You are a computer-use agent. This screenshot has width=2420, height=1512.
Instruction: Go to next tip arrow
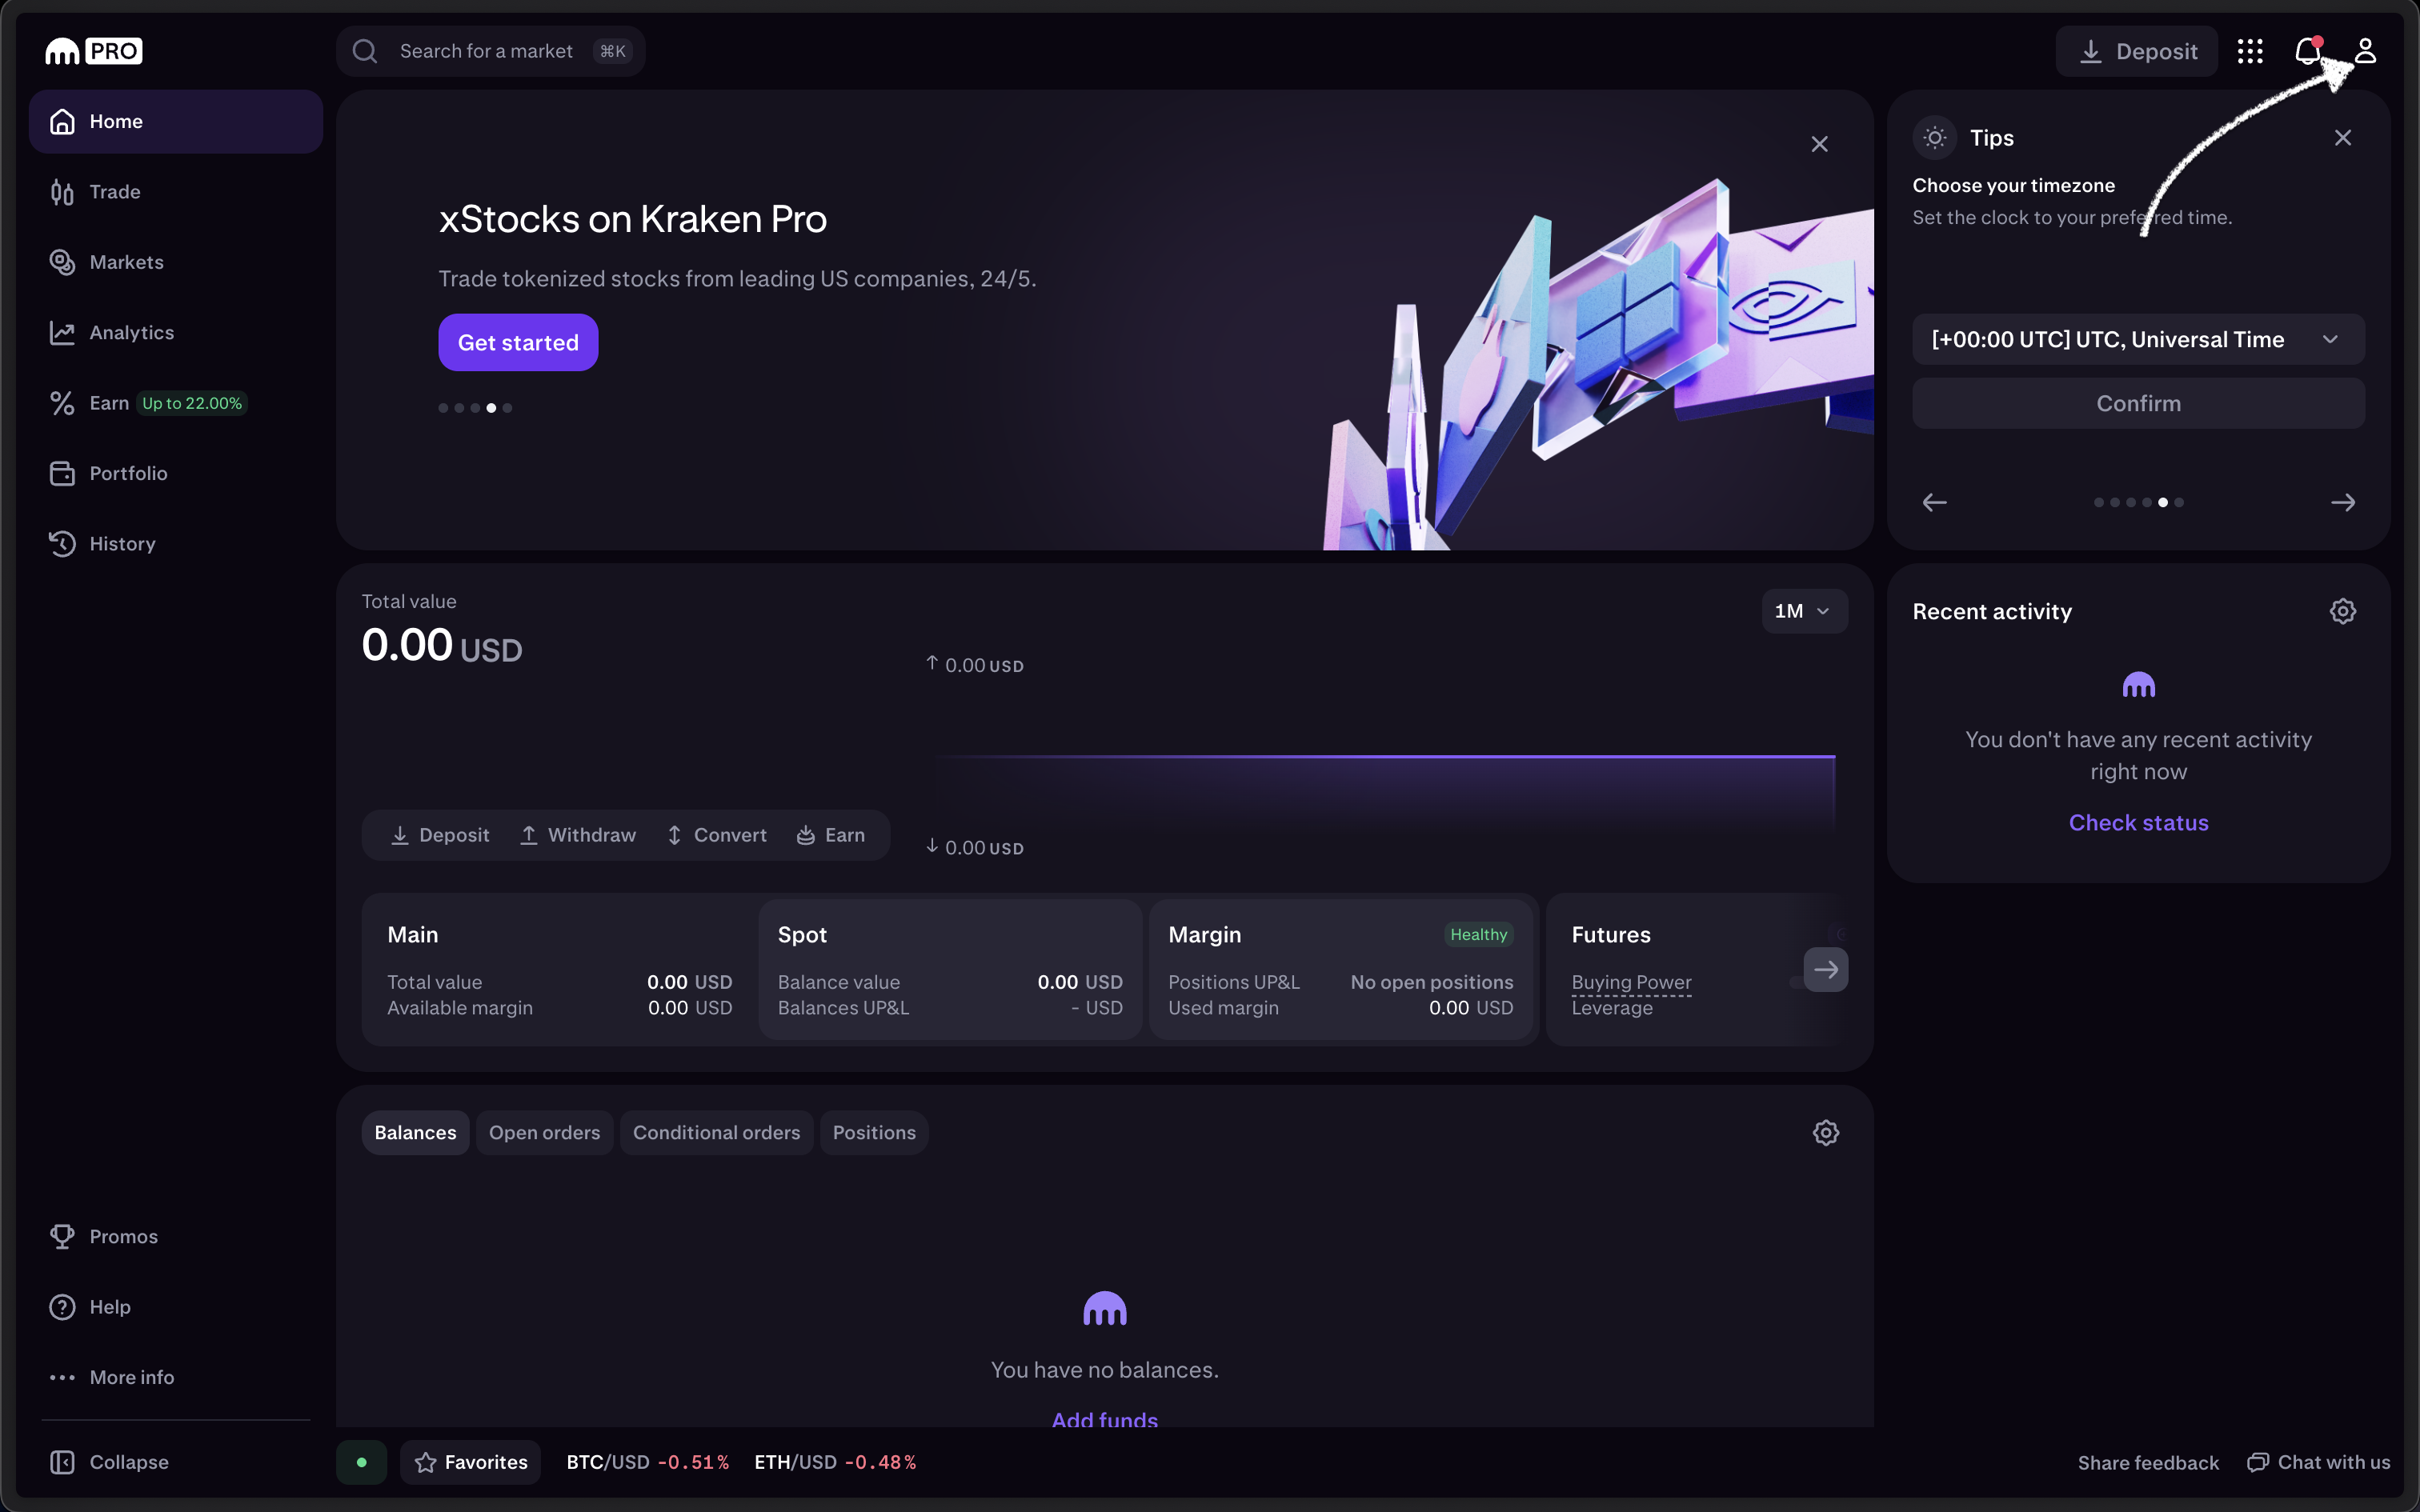pyautogui.click(x=2342, y=502)
